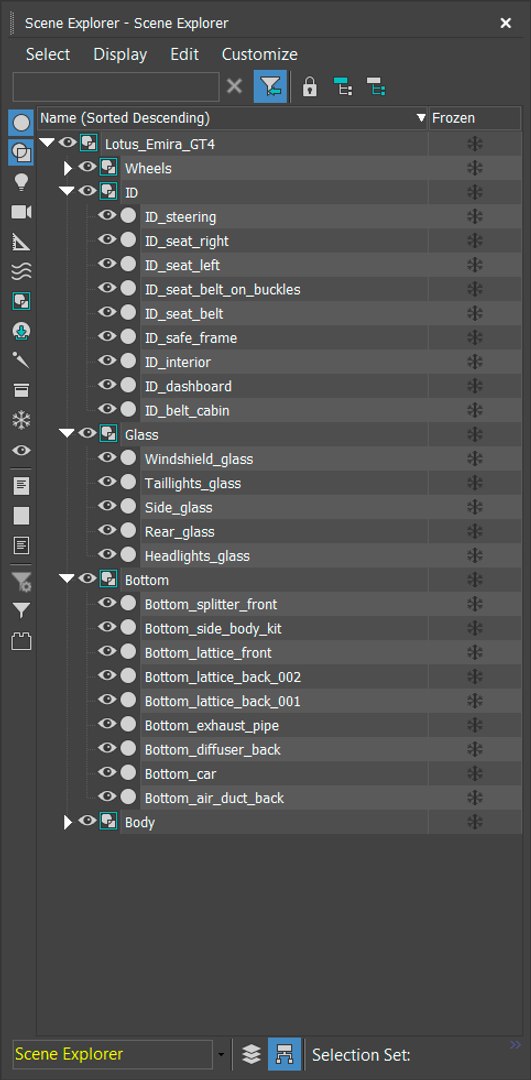Select ID_seat_belt_on_buckles row
Screen dimensions: 531x1080
tap(222, 289)
